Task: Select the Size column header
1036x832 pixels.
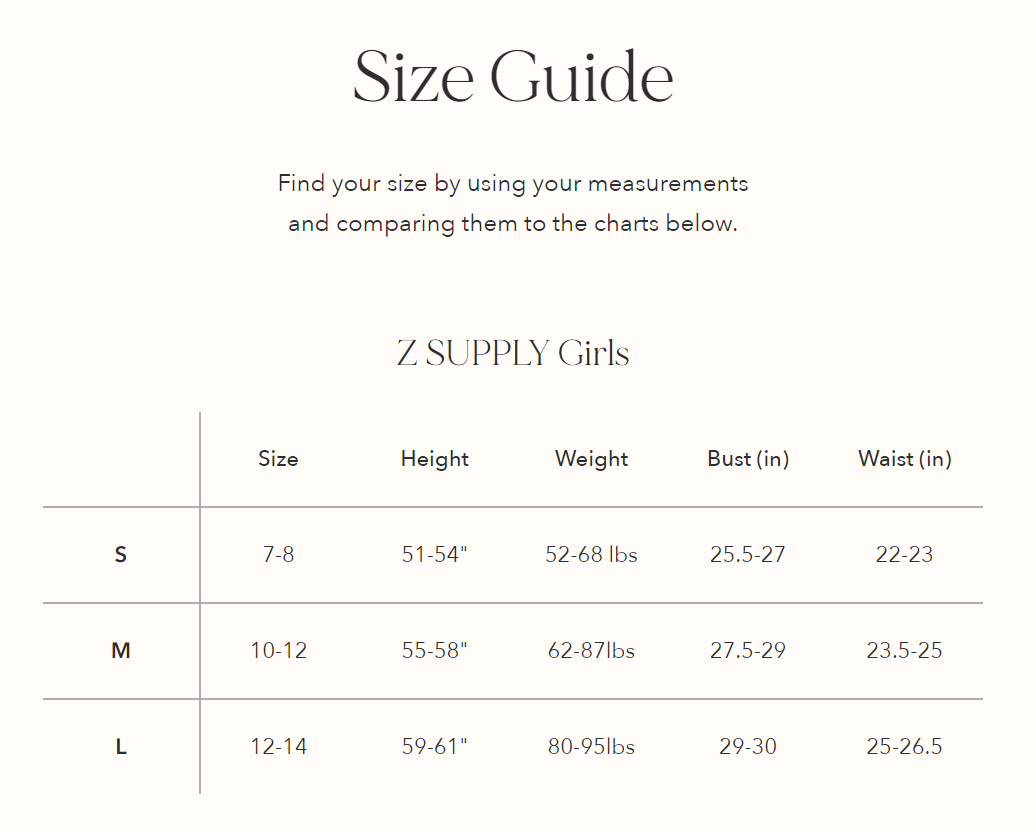Action: [x=278, y=459]
